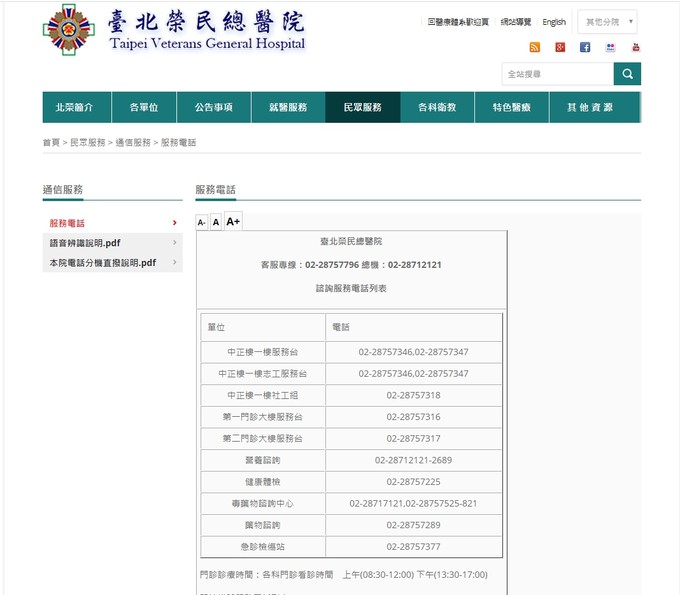This screenshot has width=680, height=595.
Task: Increase font size with A+ button
Action: click(x=233, y=221)
